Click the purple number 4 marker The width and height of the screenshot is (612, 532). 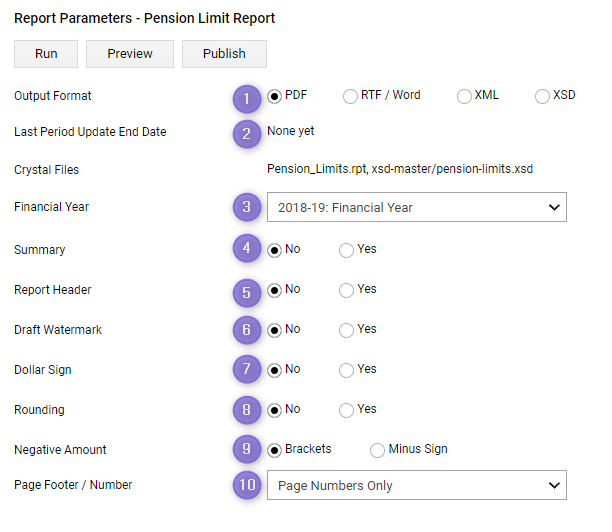point(247,248)
